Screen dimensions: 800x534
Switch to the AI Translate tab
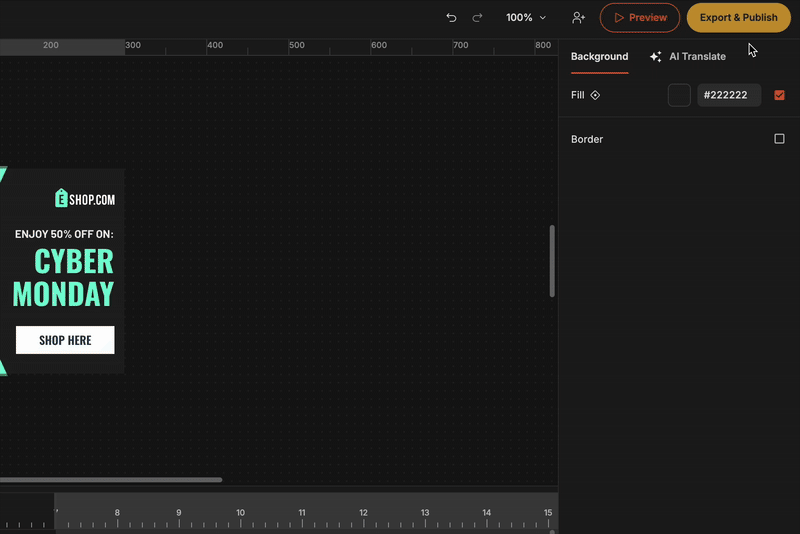[x=697, y=57]
